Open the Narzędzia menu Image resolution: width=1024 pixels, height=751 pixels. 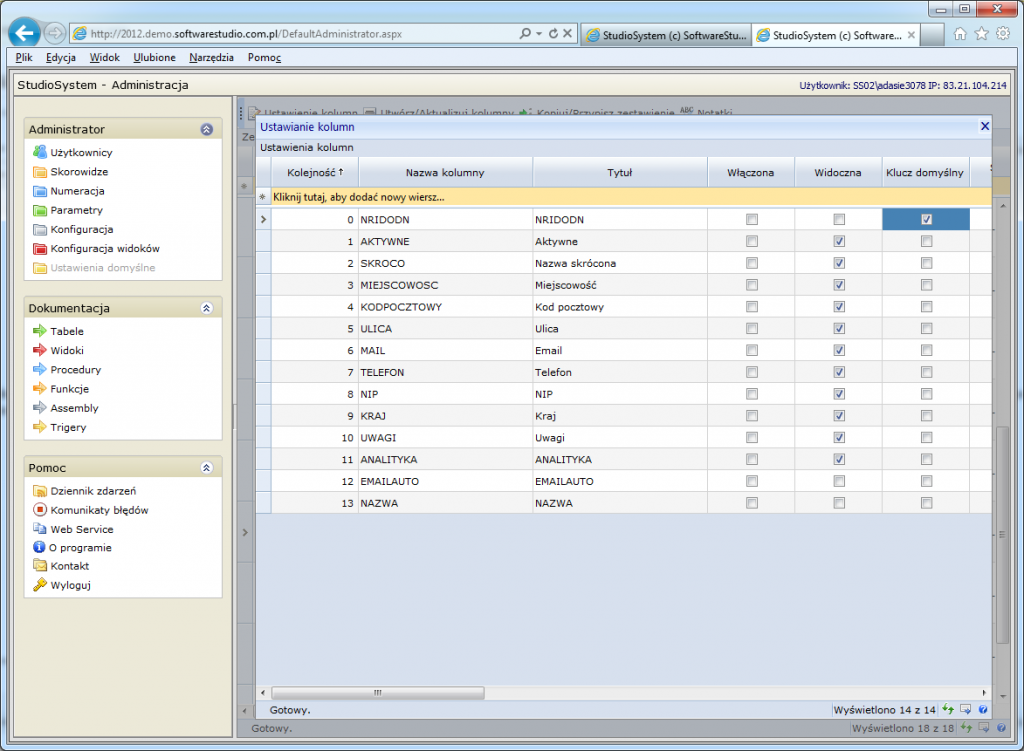pyautogui.click(x=211, y=58)
